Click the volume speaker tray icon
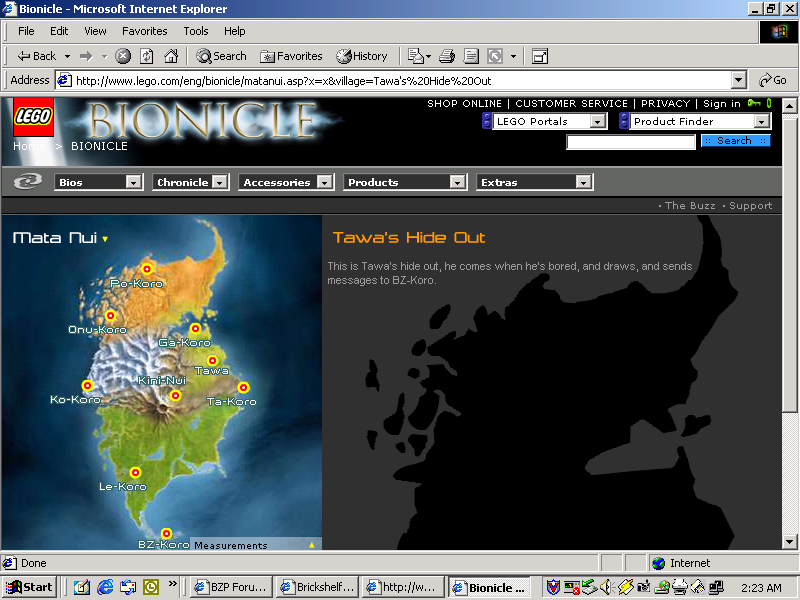 click(x=606, y=587)
